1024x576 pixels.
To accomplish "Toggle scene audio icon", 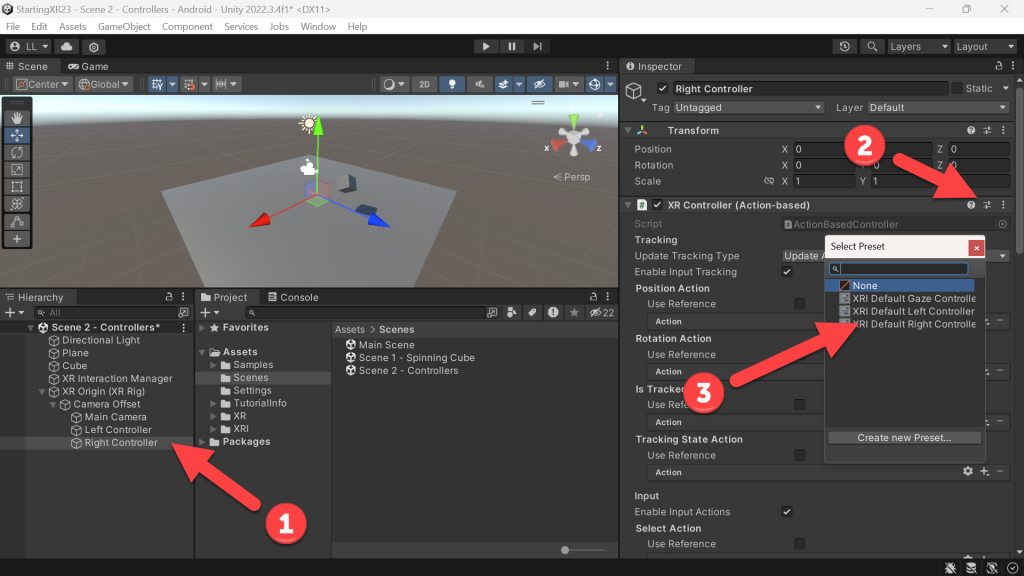I will 479,84.
